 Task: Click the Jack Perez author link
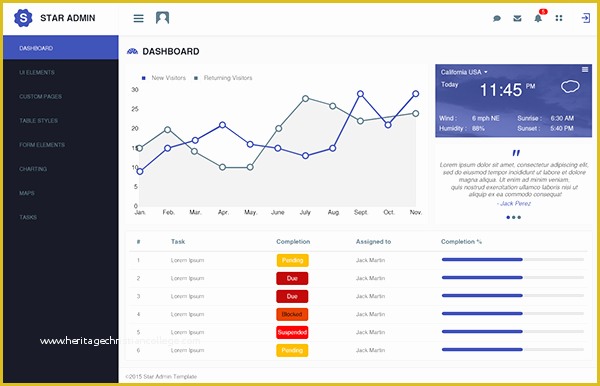[514, 203]
